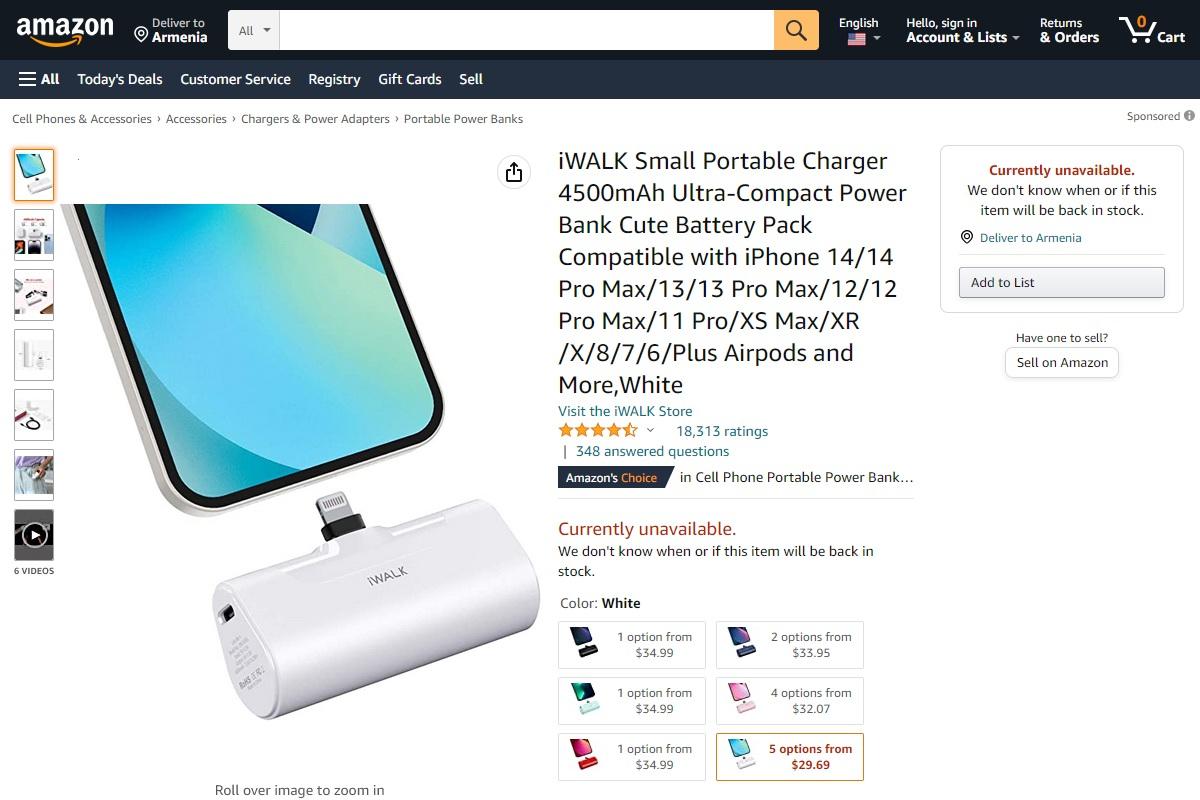Click the Amazon logo
Viewport: 1200px width, 800px height.
pos(65,30)
